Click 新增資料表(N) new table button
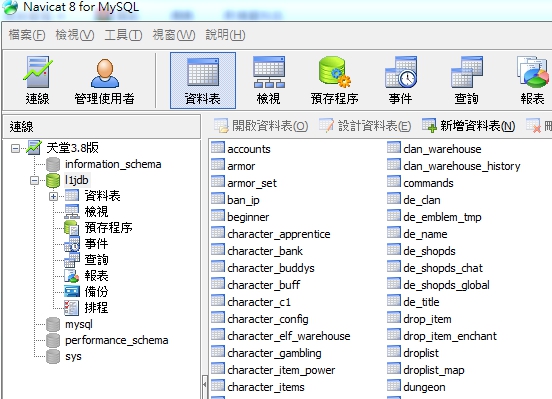552x399 pixels. pyautogui.click(x=469, y=125)
